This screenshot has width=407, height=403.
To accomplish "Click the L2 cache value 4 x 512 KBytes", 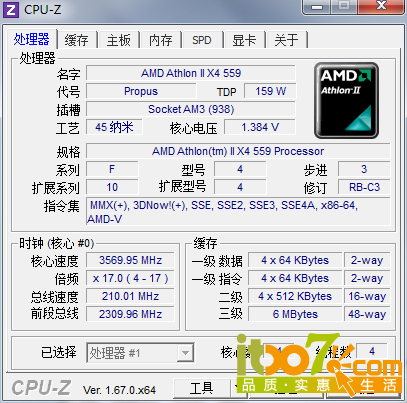I will coord(295,296).
